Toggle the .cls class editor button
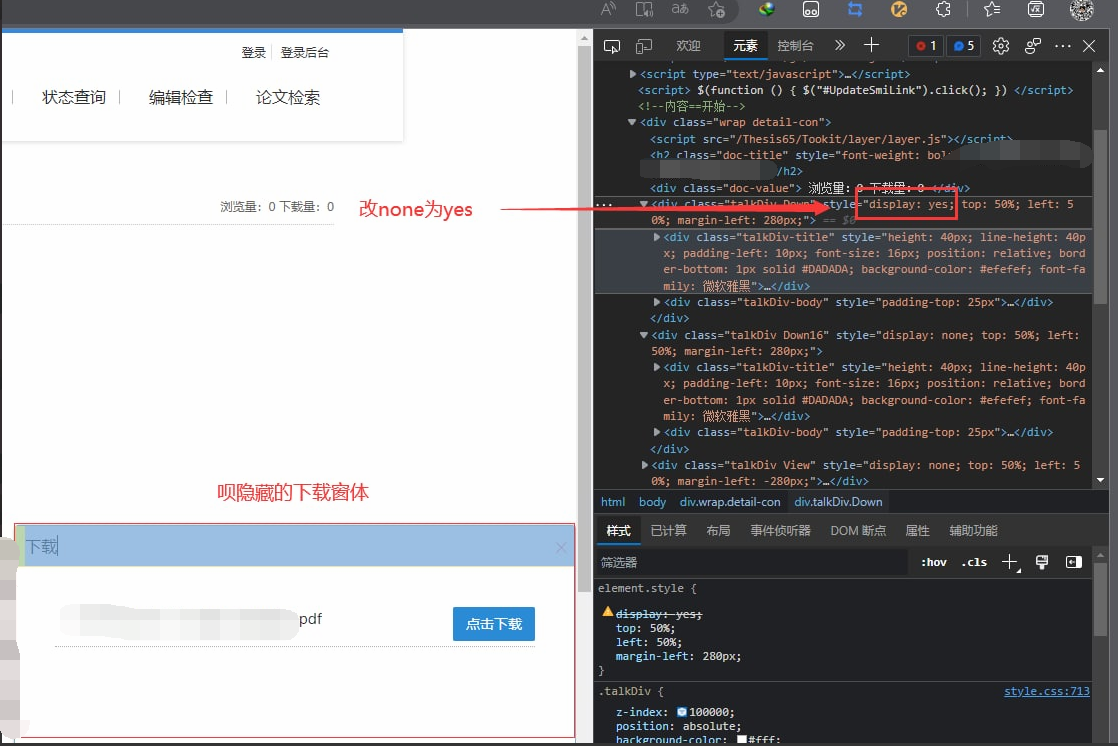This screenshot has height=746, width=1118. point(974,563)
